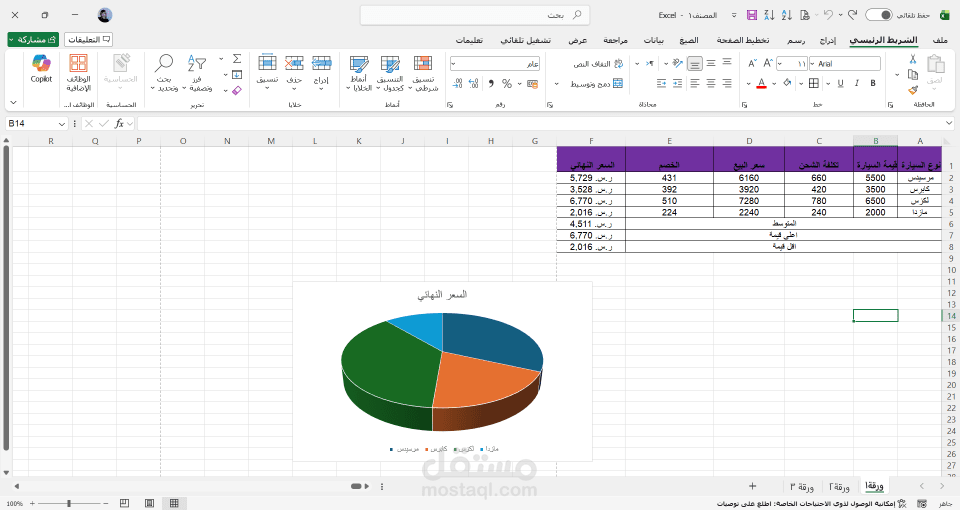Switch to Normal view in status bar

174,503
